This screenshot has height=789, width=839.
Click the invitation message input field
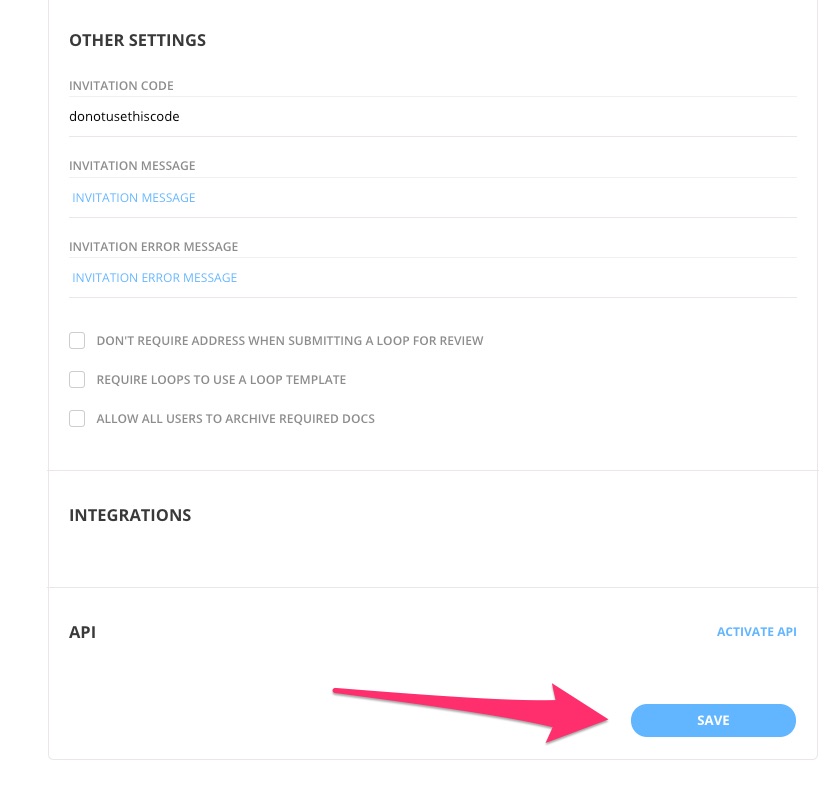pyautogui.click(x=400, y=197)
